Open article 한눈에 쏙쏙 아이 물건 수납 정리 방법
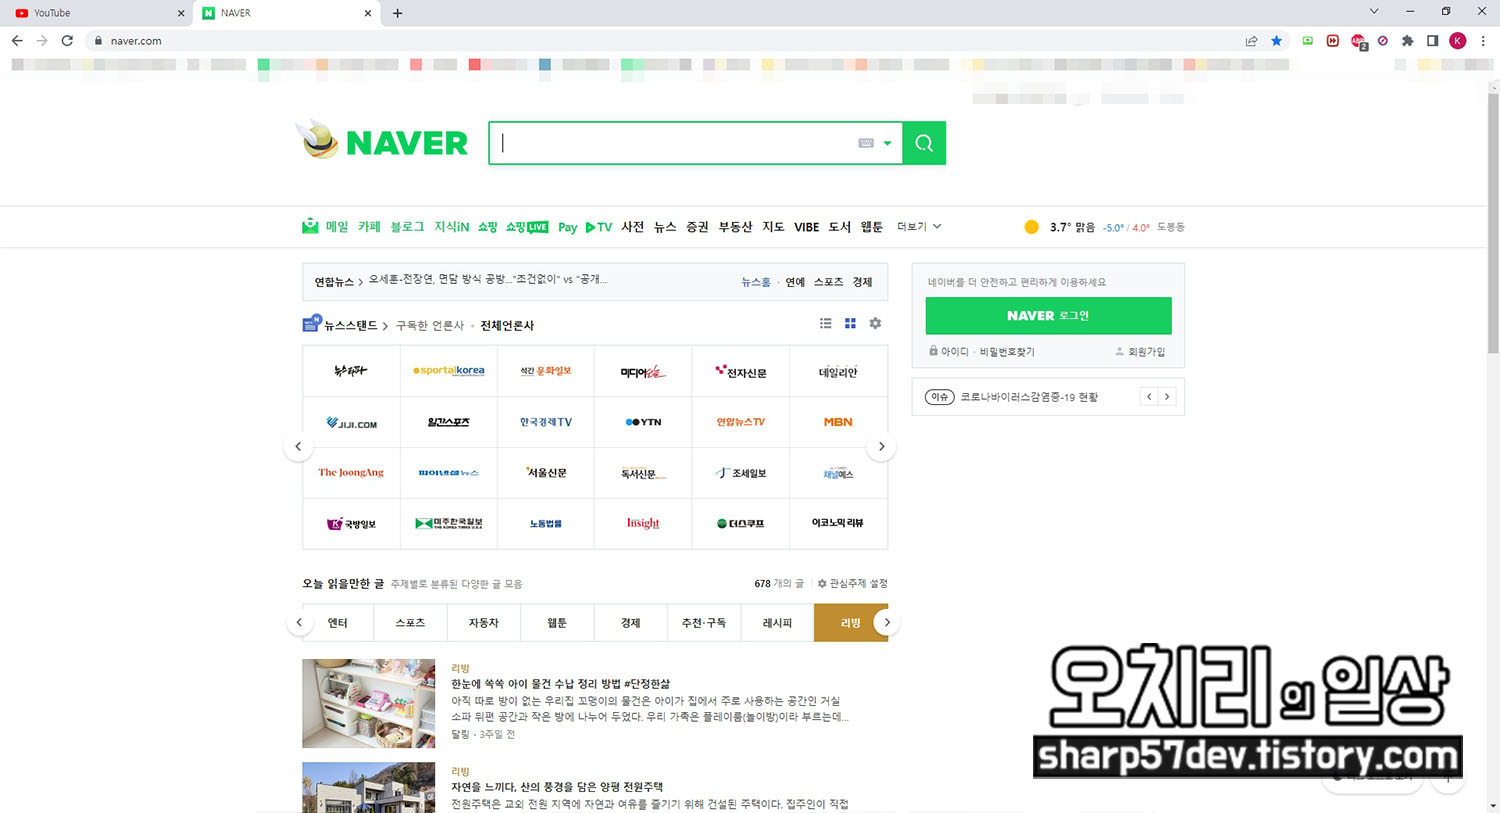 [x=560, y=684]
